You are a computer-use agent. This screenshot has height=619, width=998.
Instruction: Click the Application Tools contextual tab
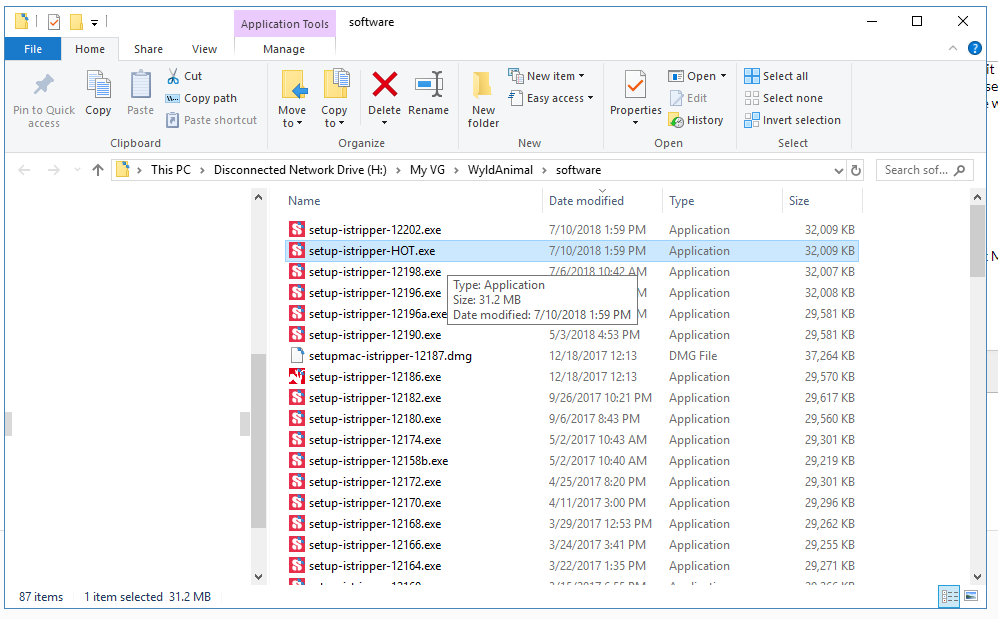pos(285,24)
